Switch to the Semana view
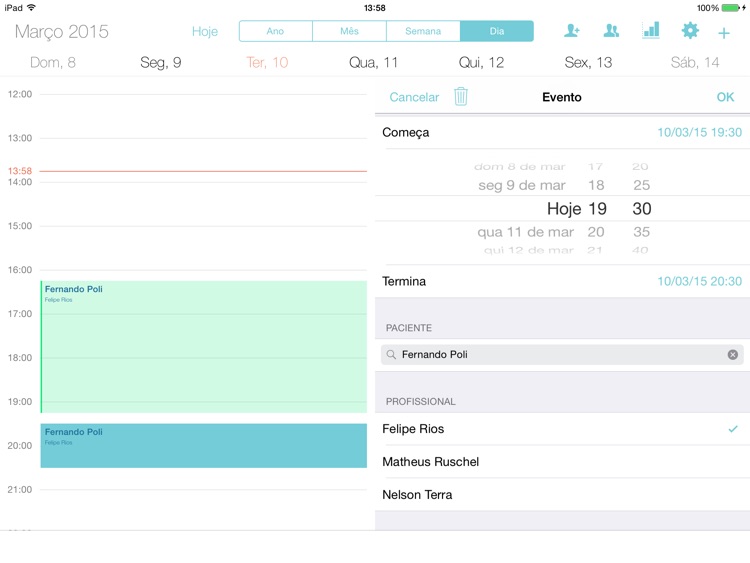The image size is (750, 563). coord(423,31)
